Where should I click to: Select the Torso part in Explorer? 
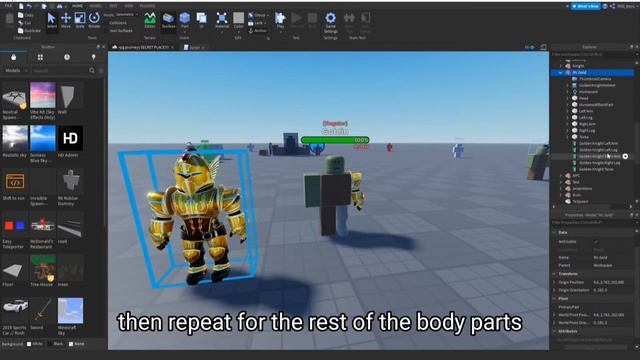pyautogui.click(x=584, y=137)
